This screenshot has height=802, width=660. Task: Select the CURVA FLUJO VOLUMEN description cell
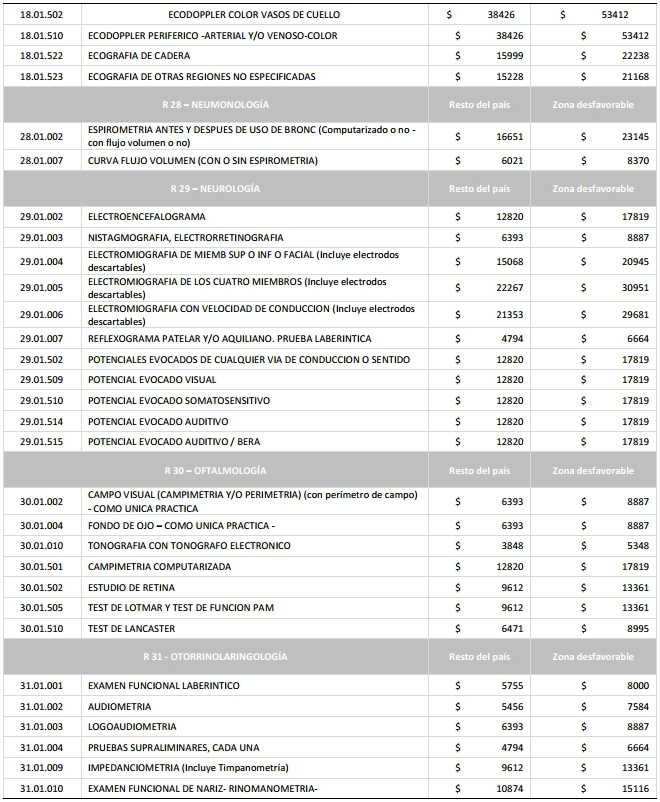pos(202,160)
